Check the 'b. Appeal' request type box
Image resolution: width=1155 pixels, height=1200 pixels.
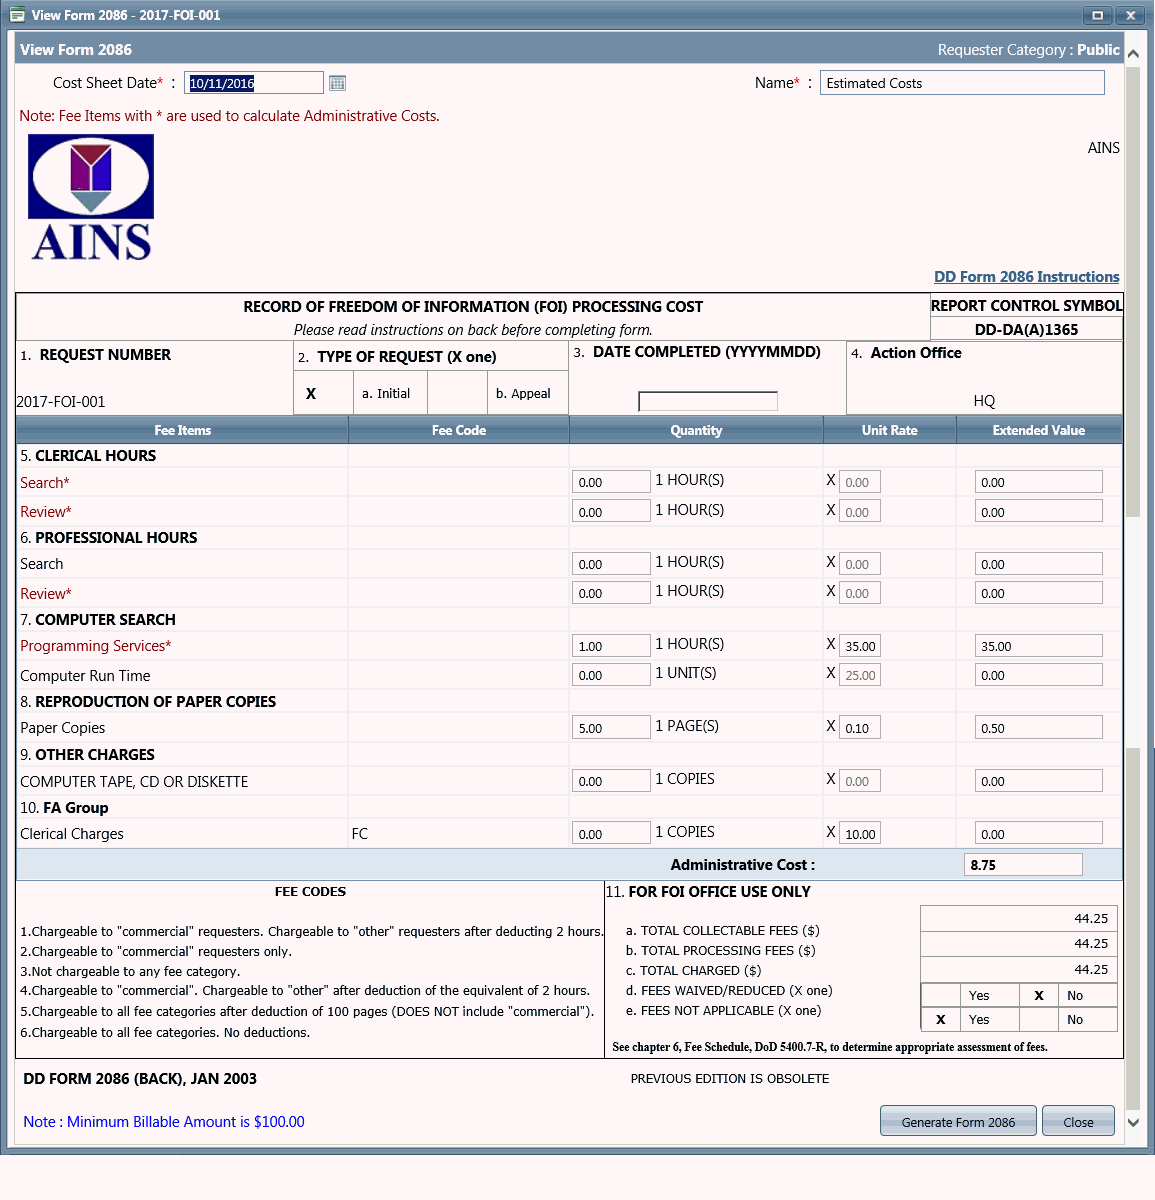tap(457, 393)
